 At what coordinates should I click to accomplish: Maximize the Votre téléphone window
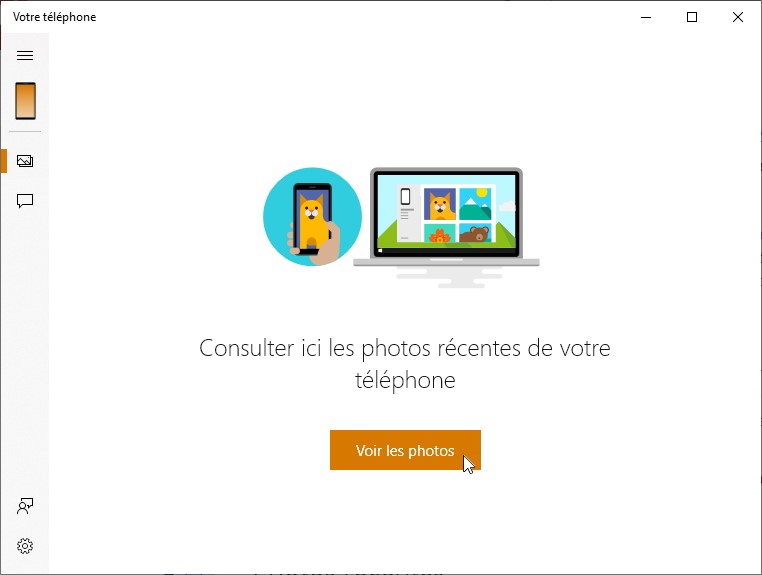click(x=692, y=17)
